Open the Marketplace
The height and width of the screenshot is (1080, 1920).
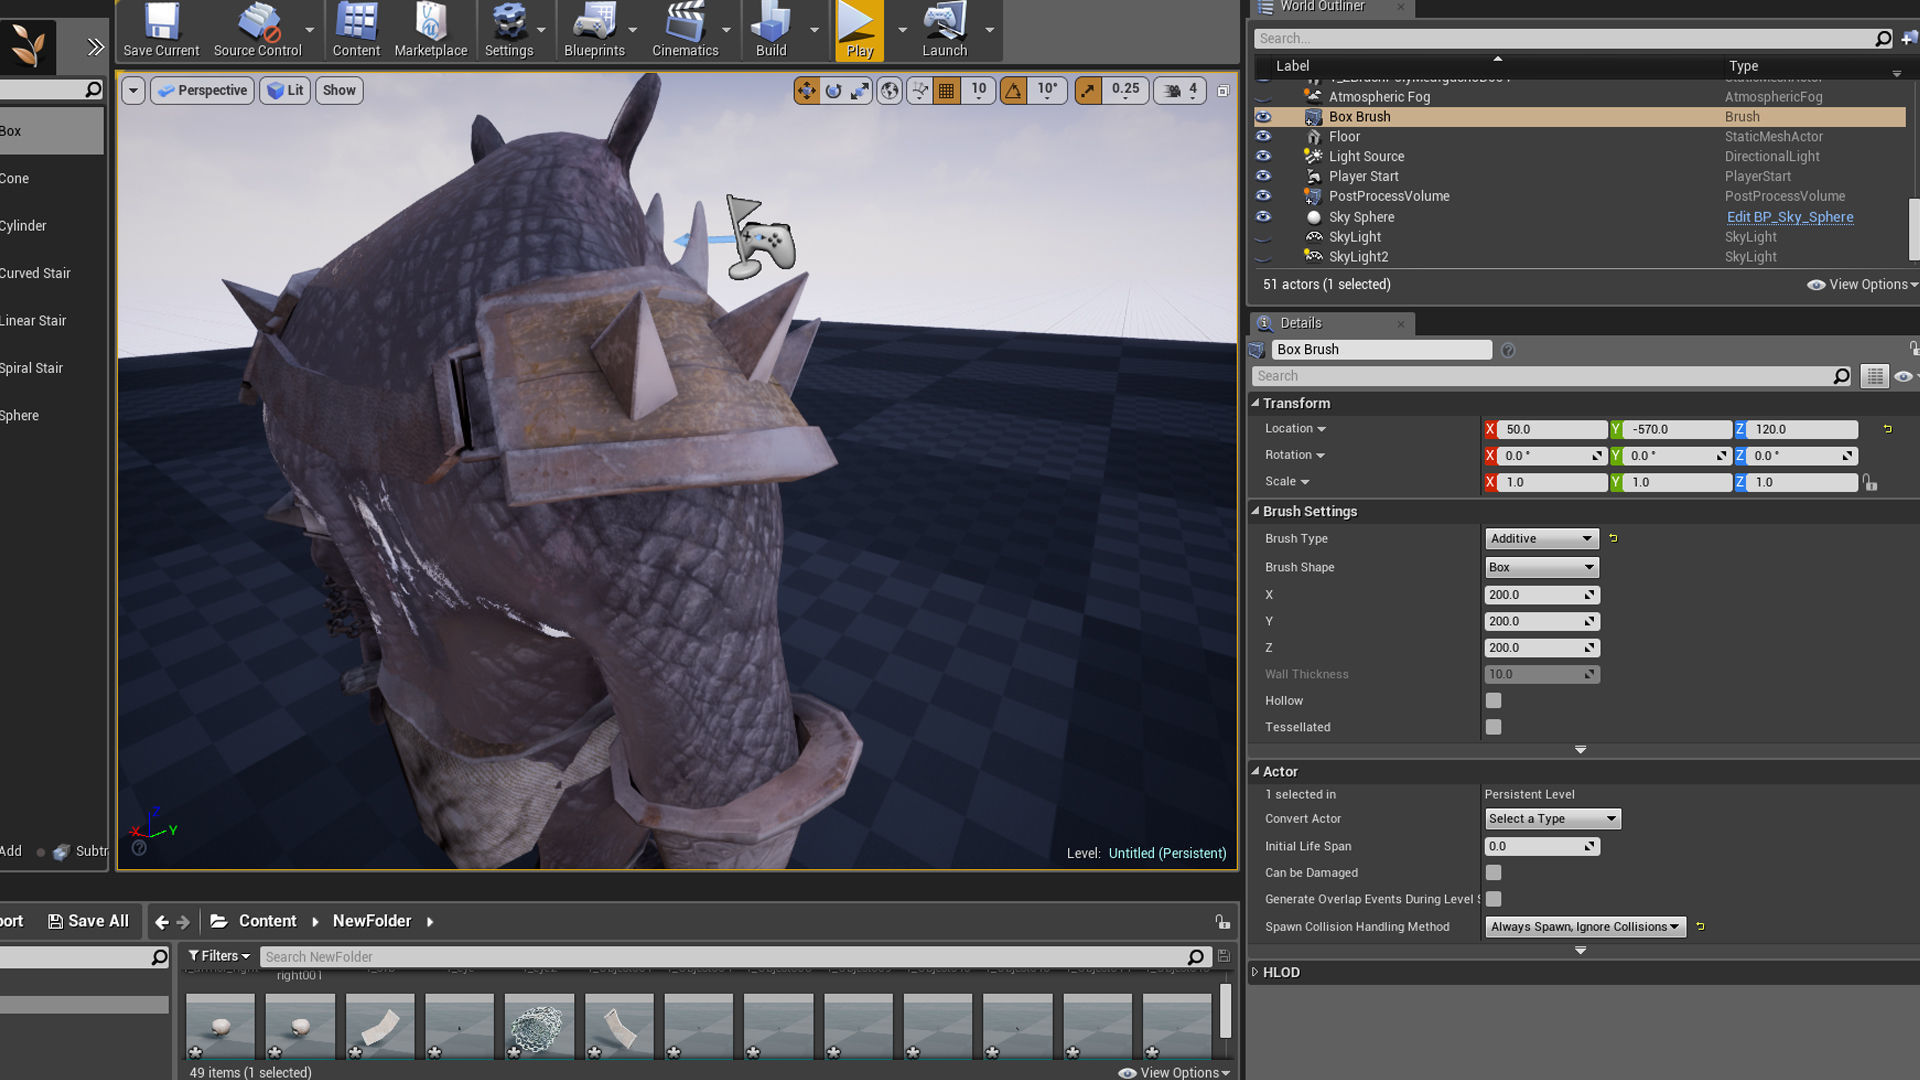[x=431, y=30]
